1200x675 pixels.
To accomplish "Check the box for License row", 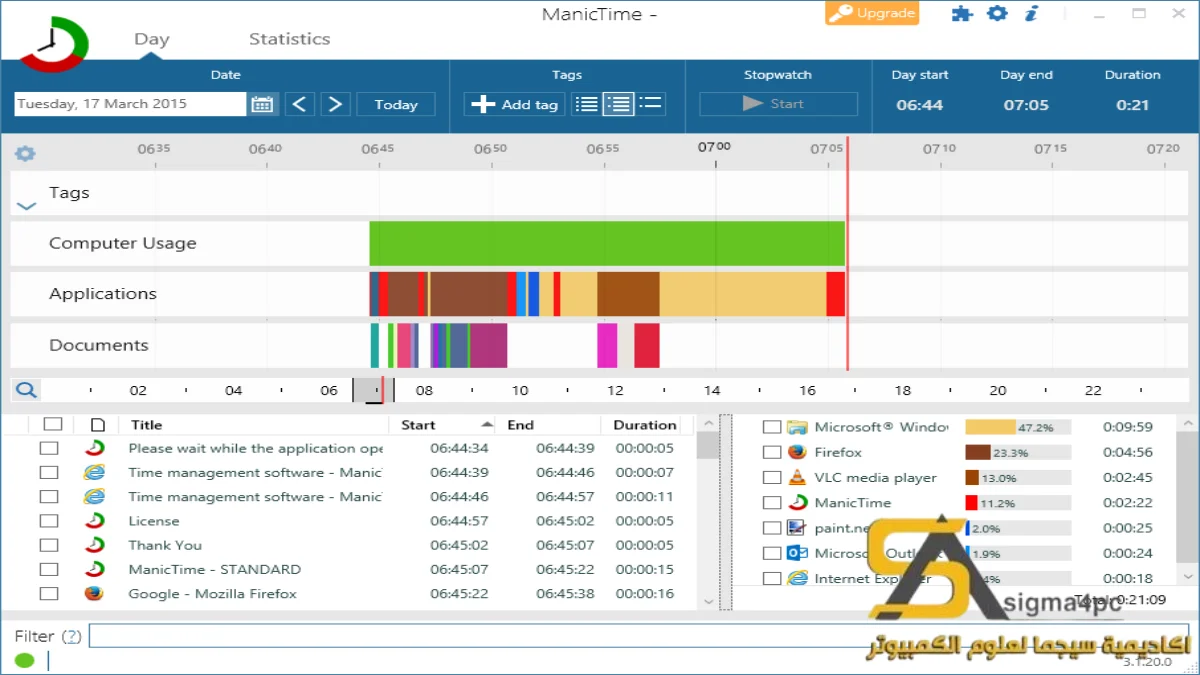I will [x=49, y=521].
